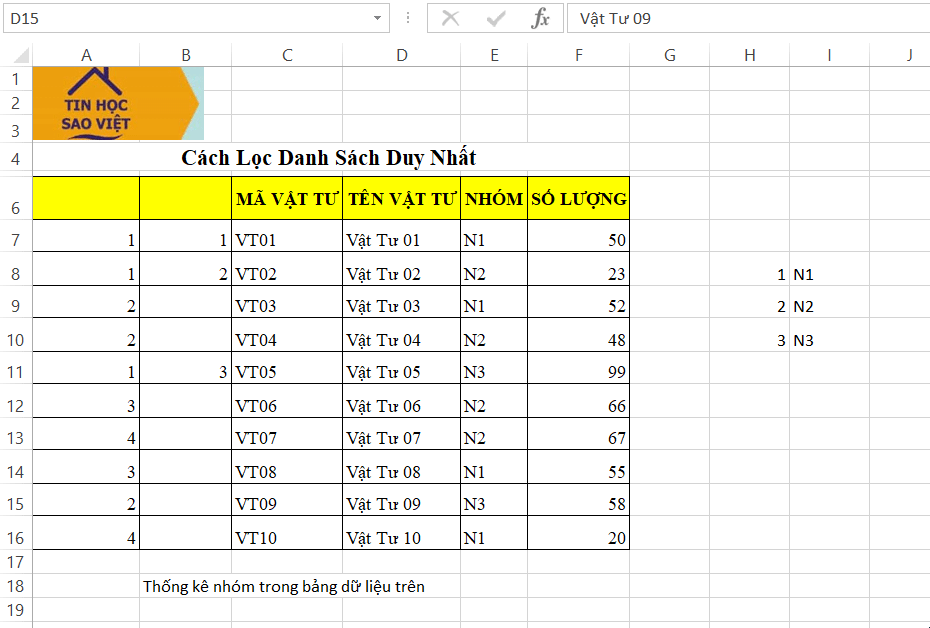Image resolution: width=930 pixels, height=628 pixels.
Task: Select the 'Thống kê nhóm trong bảng dữ liệu trên' text
Action: click(284, 586)
